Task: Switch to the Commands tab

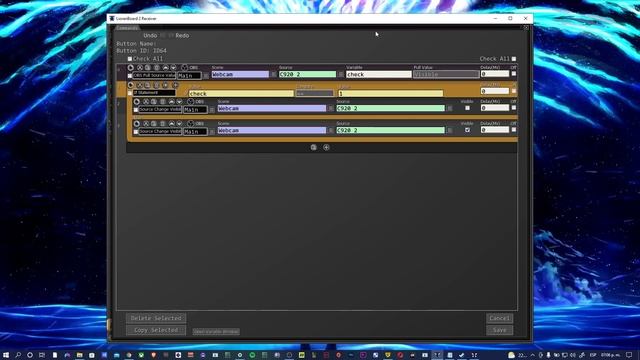Action: pyautogui.click(x=127, y=28)
